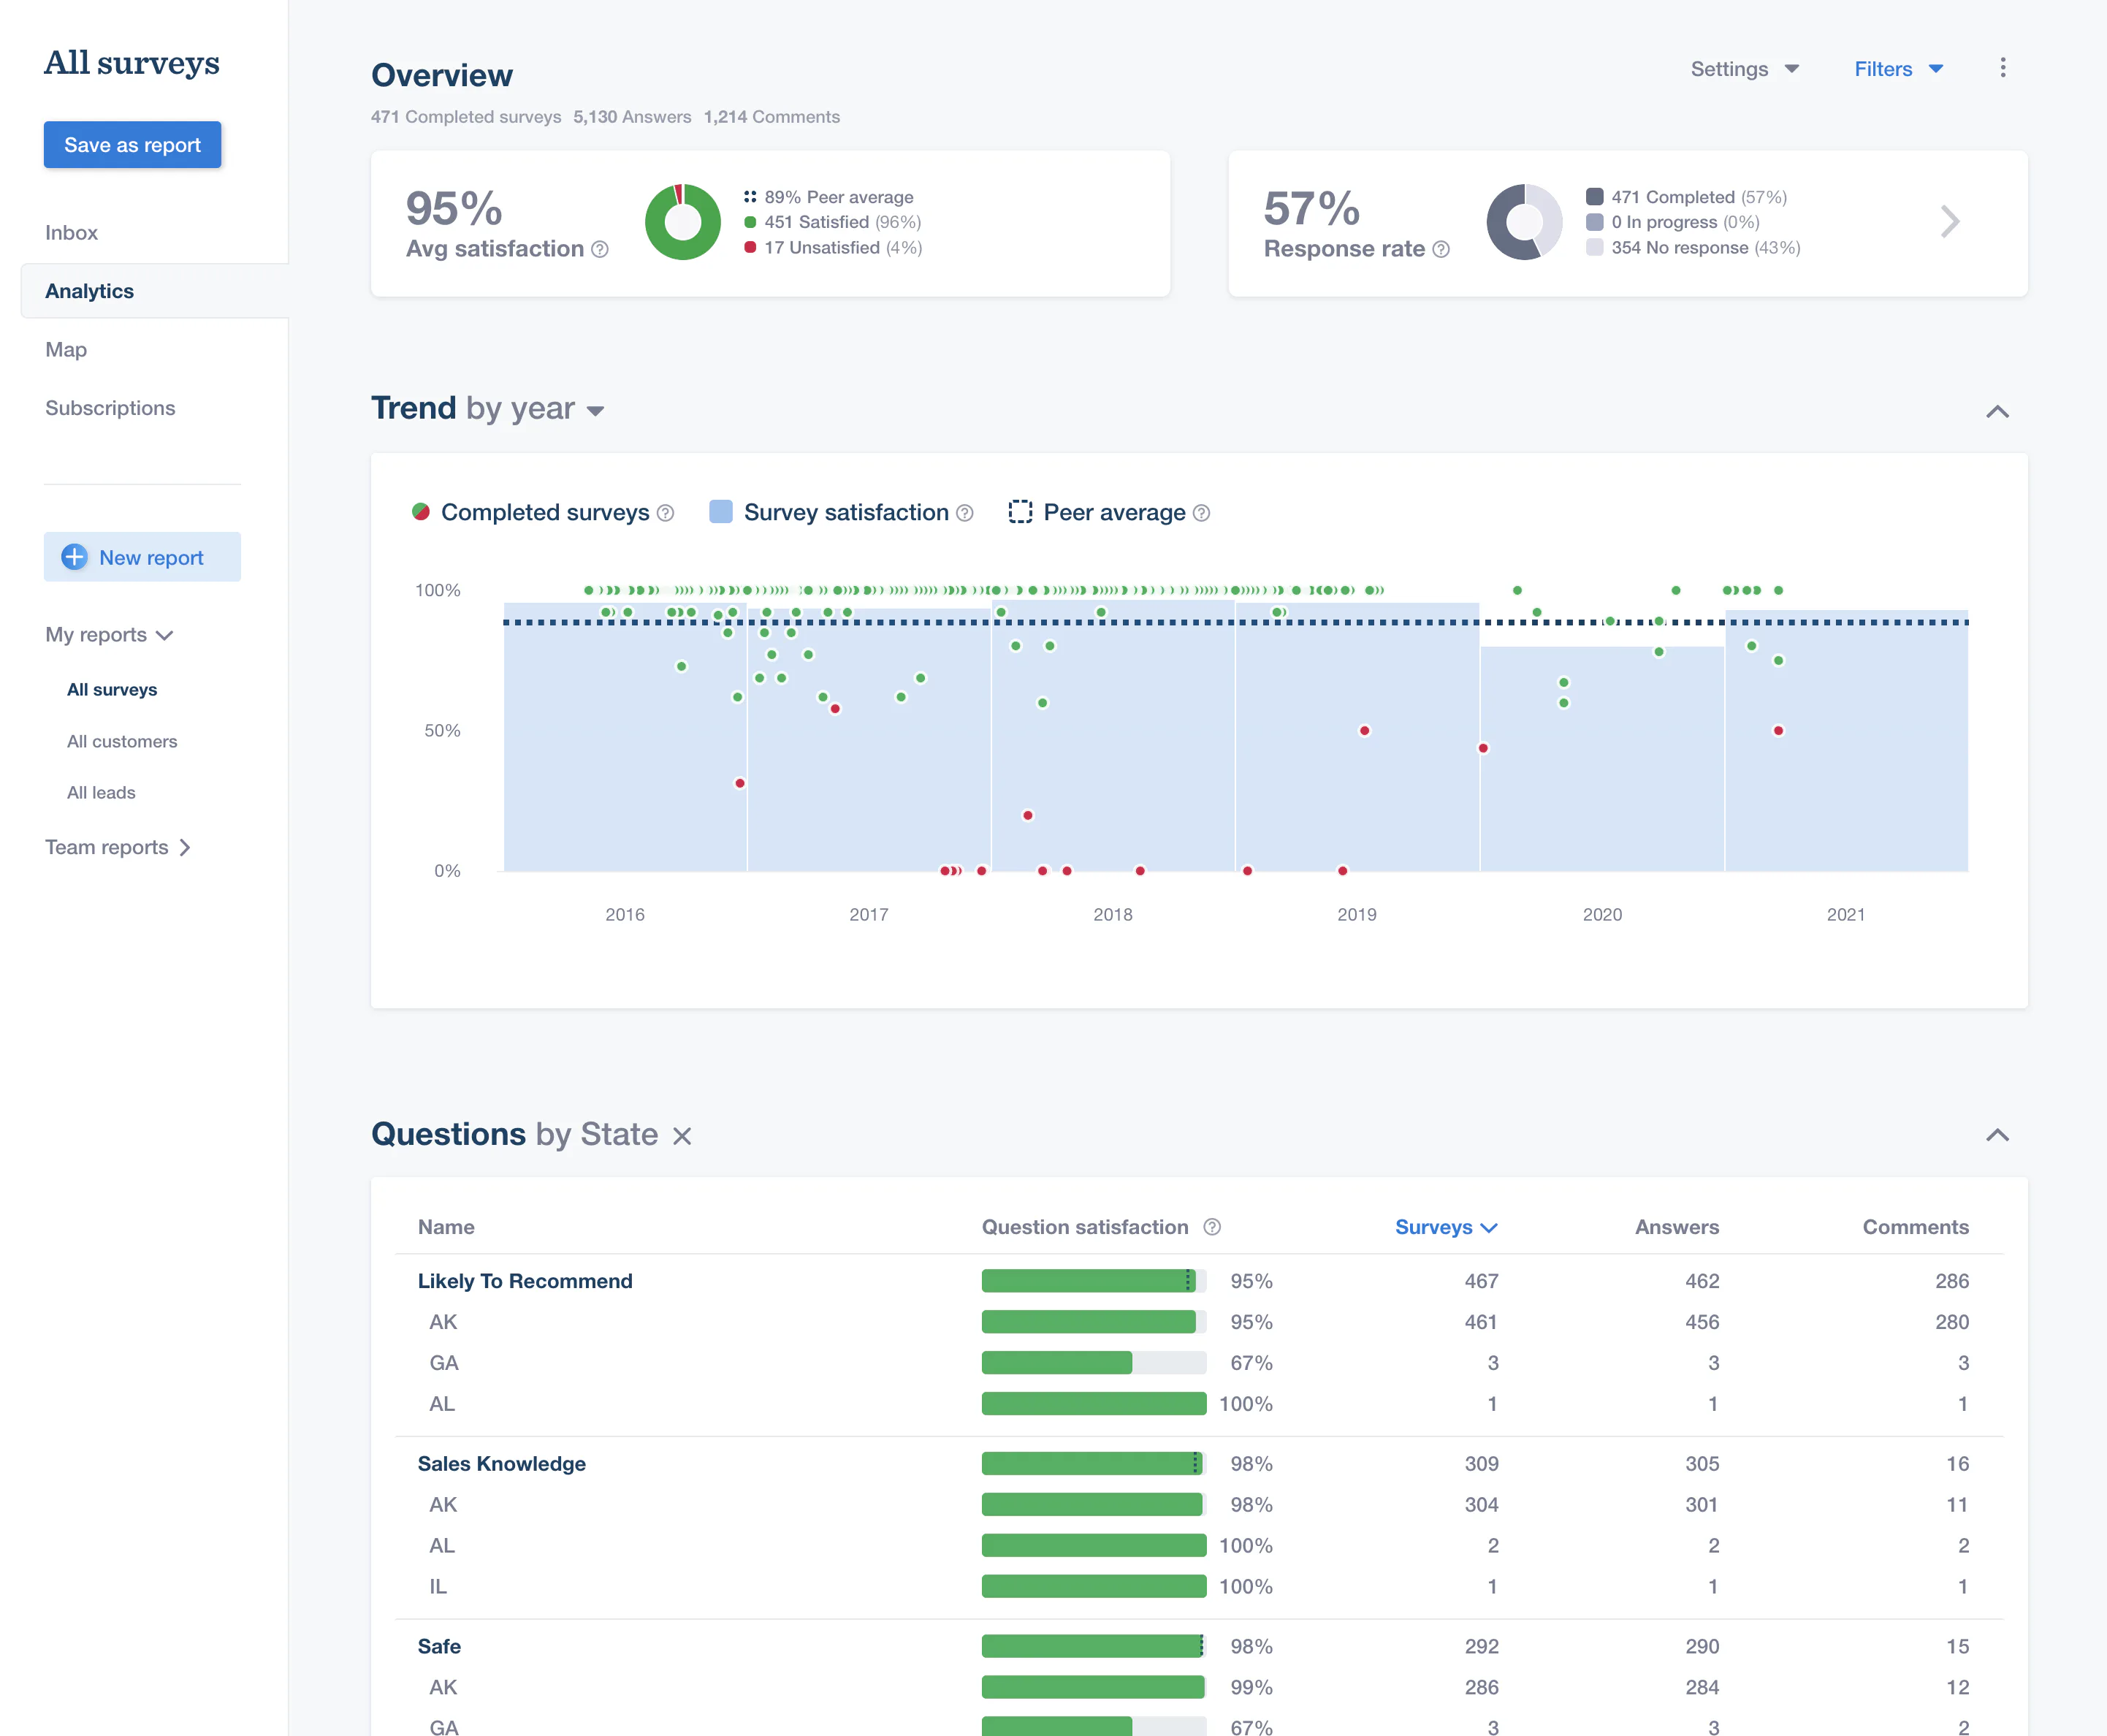Collapse the Questions section chevron
The image size is (2107, 1736).
pos(1997,1135)
